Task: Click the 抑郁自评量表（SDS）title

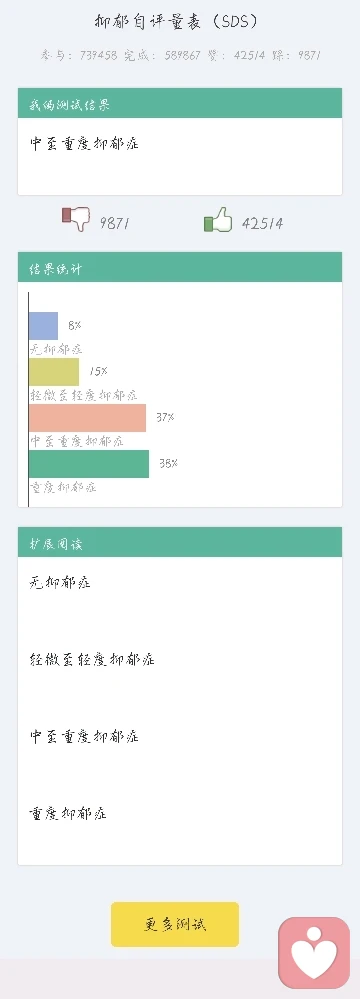Action: [175, 22]
